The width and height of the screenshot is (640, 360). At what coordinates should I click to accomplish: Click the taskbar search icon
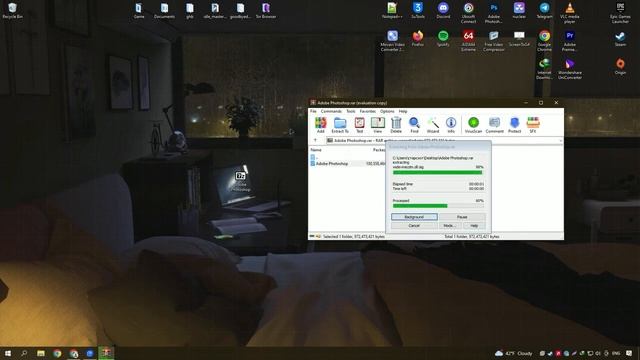click(24, 353)
